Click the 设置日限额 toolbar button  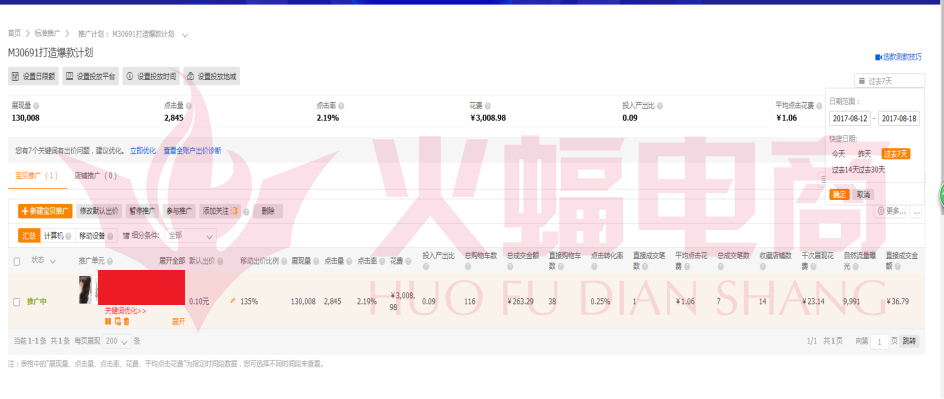[33, 76]
